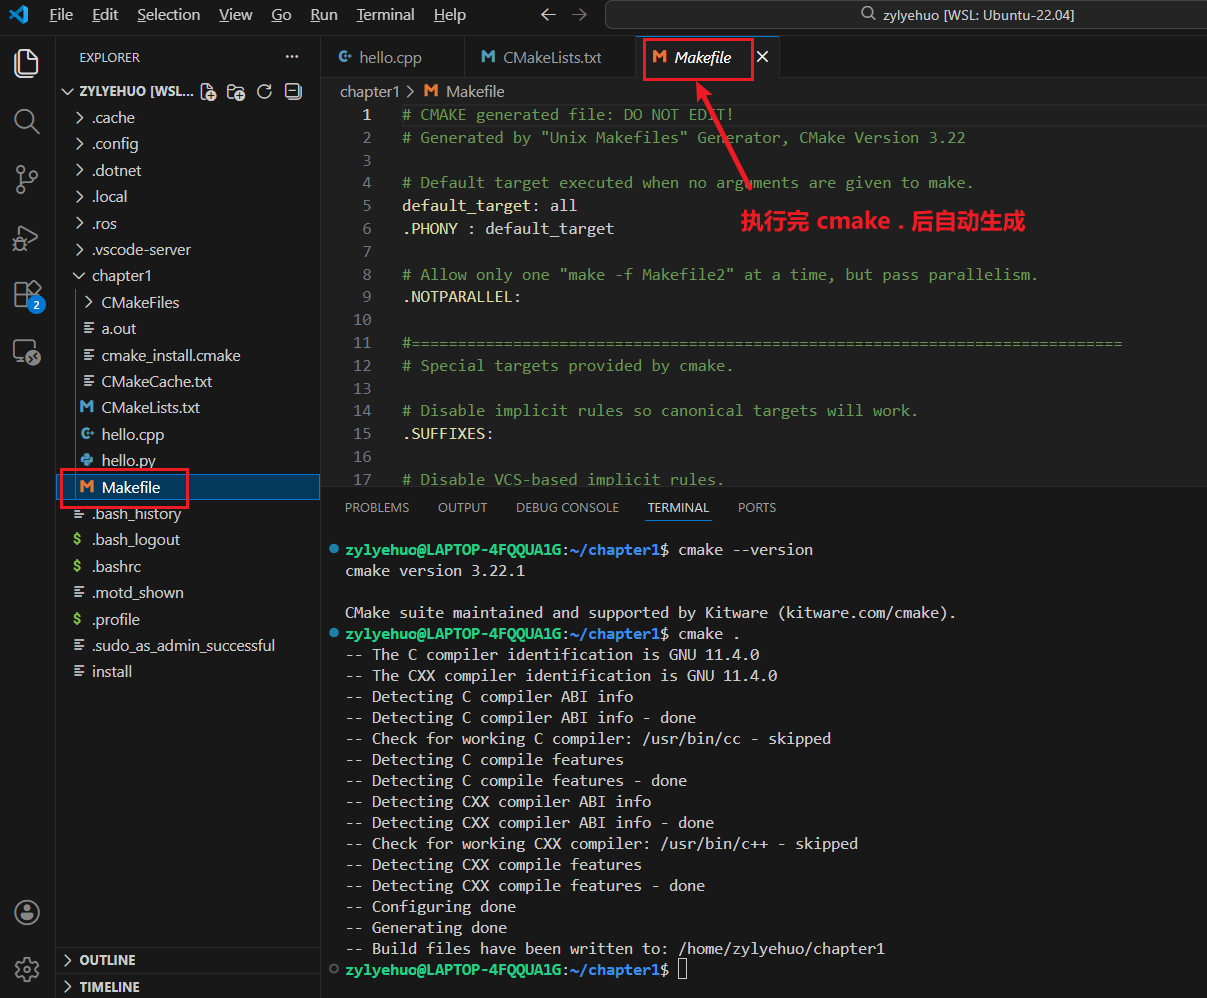
Task: Open the Search view in activity bar
Action: coord(27,121)
